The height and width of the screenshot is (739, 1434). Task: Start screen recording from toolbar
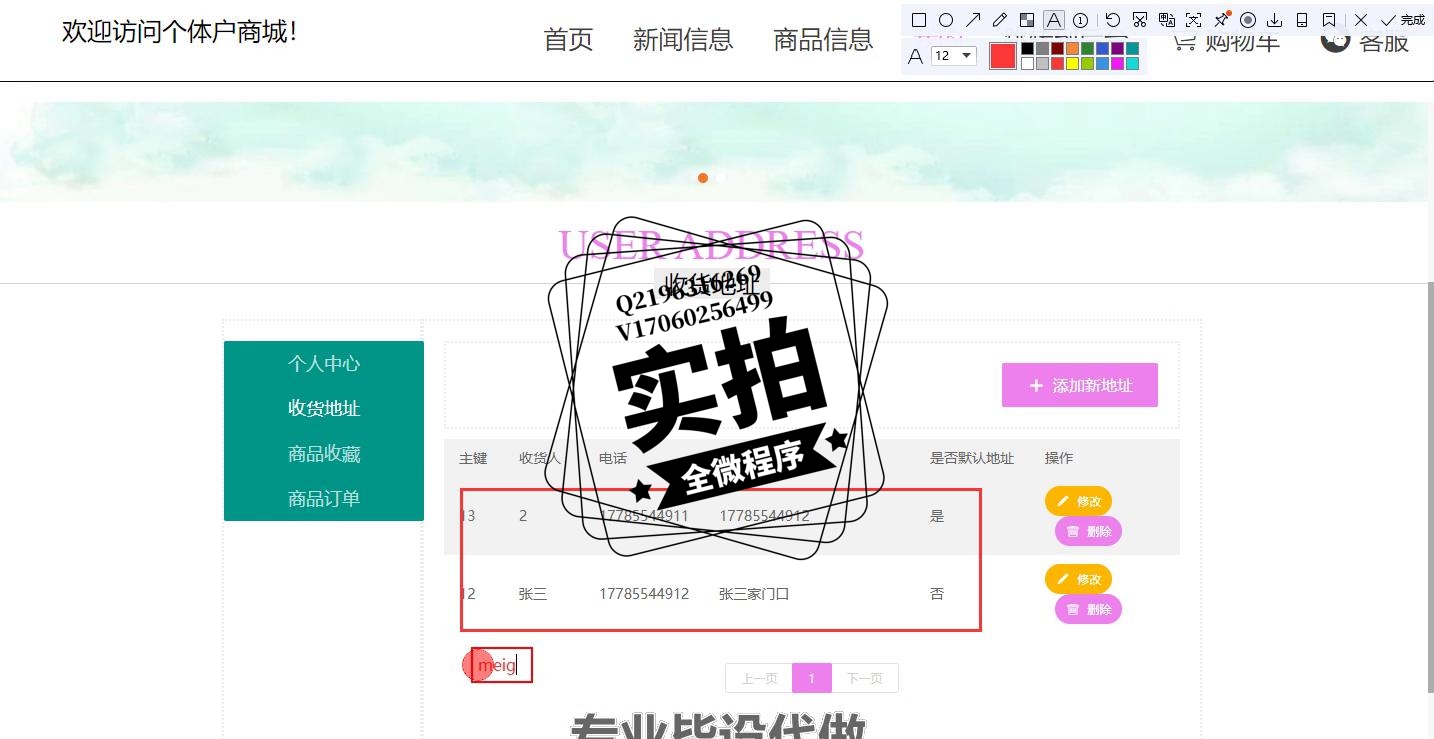pos(1248,20)
